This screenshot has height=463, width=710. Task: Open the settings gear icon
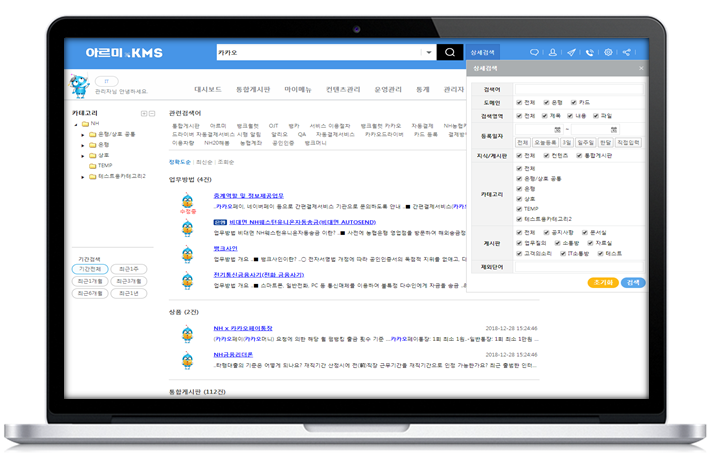click(607, 52)
